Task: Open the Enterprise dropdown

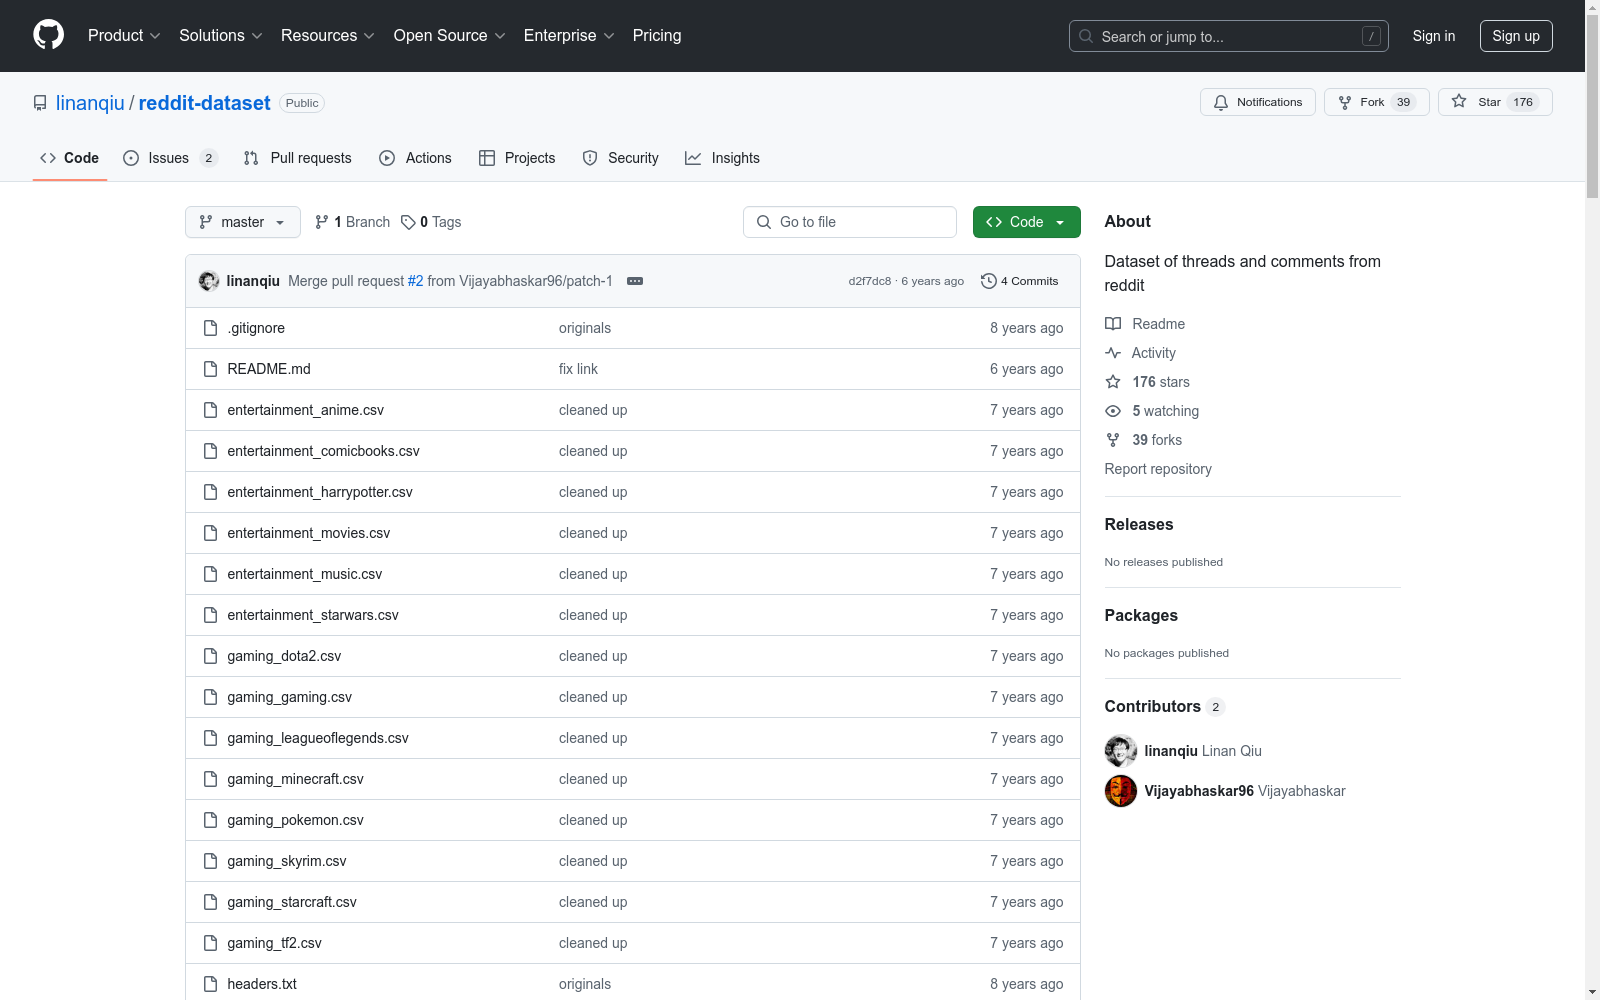Action: tap(569, 35)
